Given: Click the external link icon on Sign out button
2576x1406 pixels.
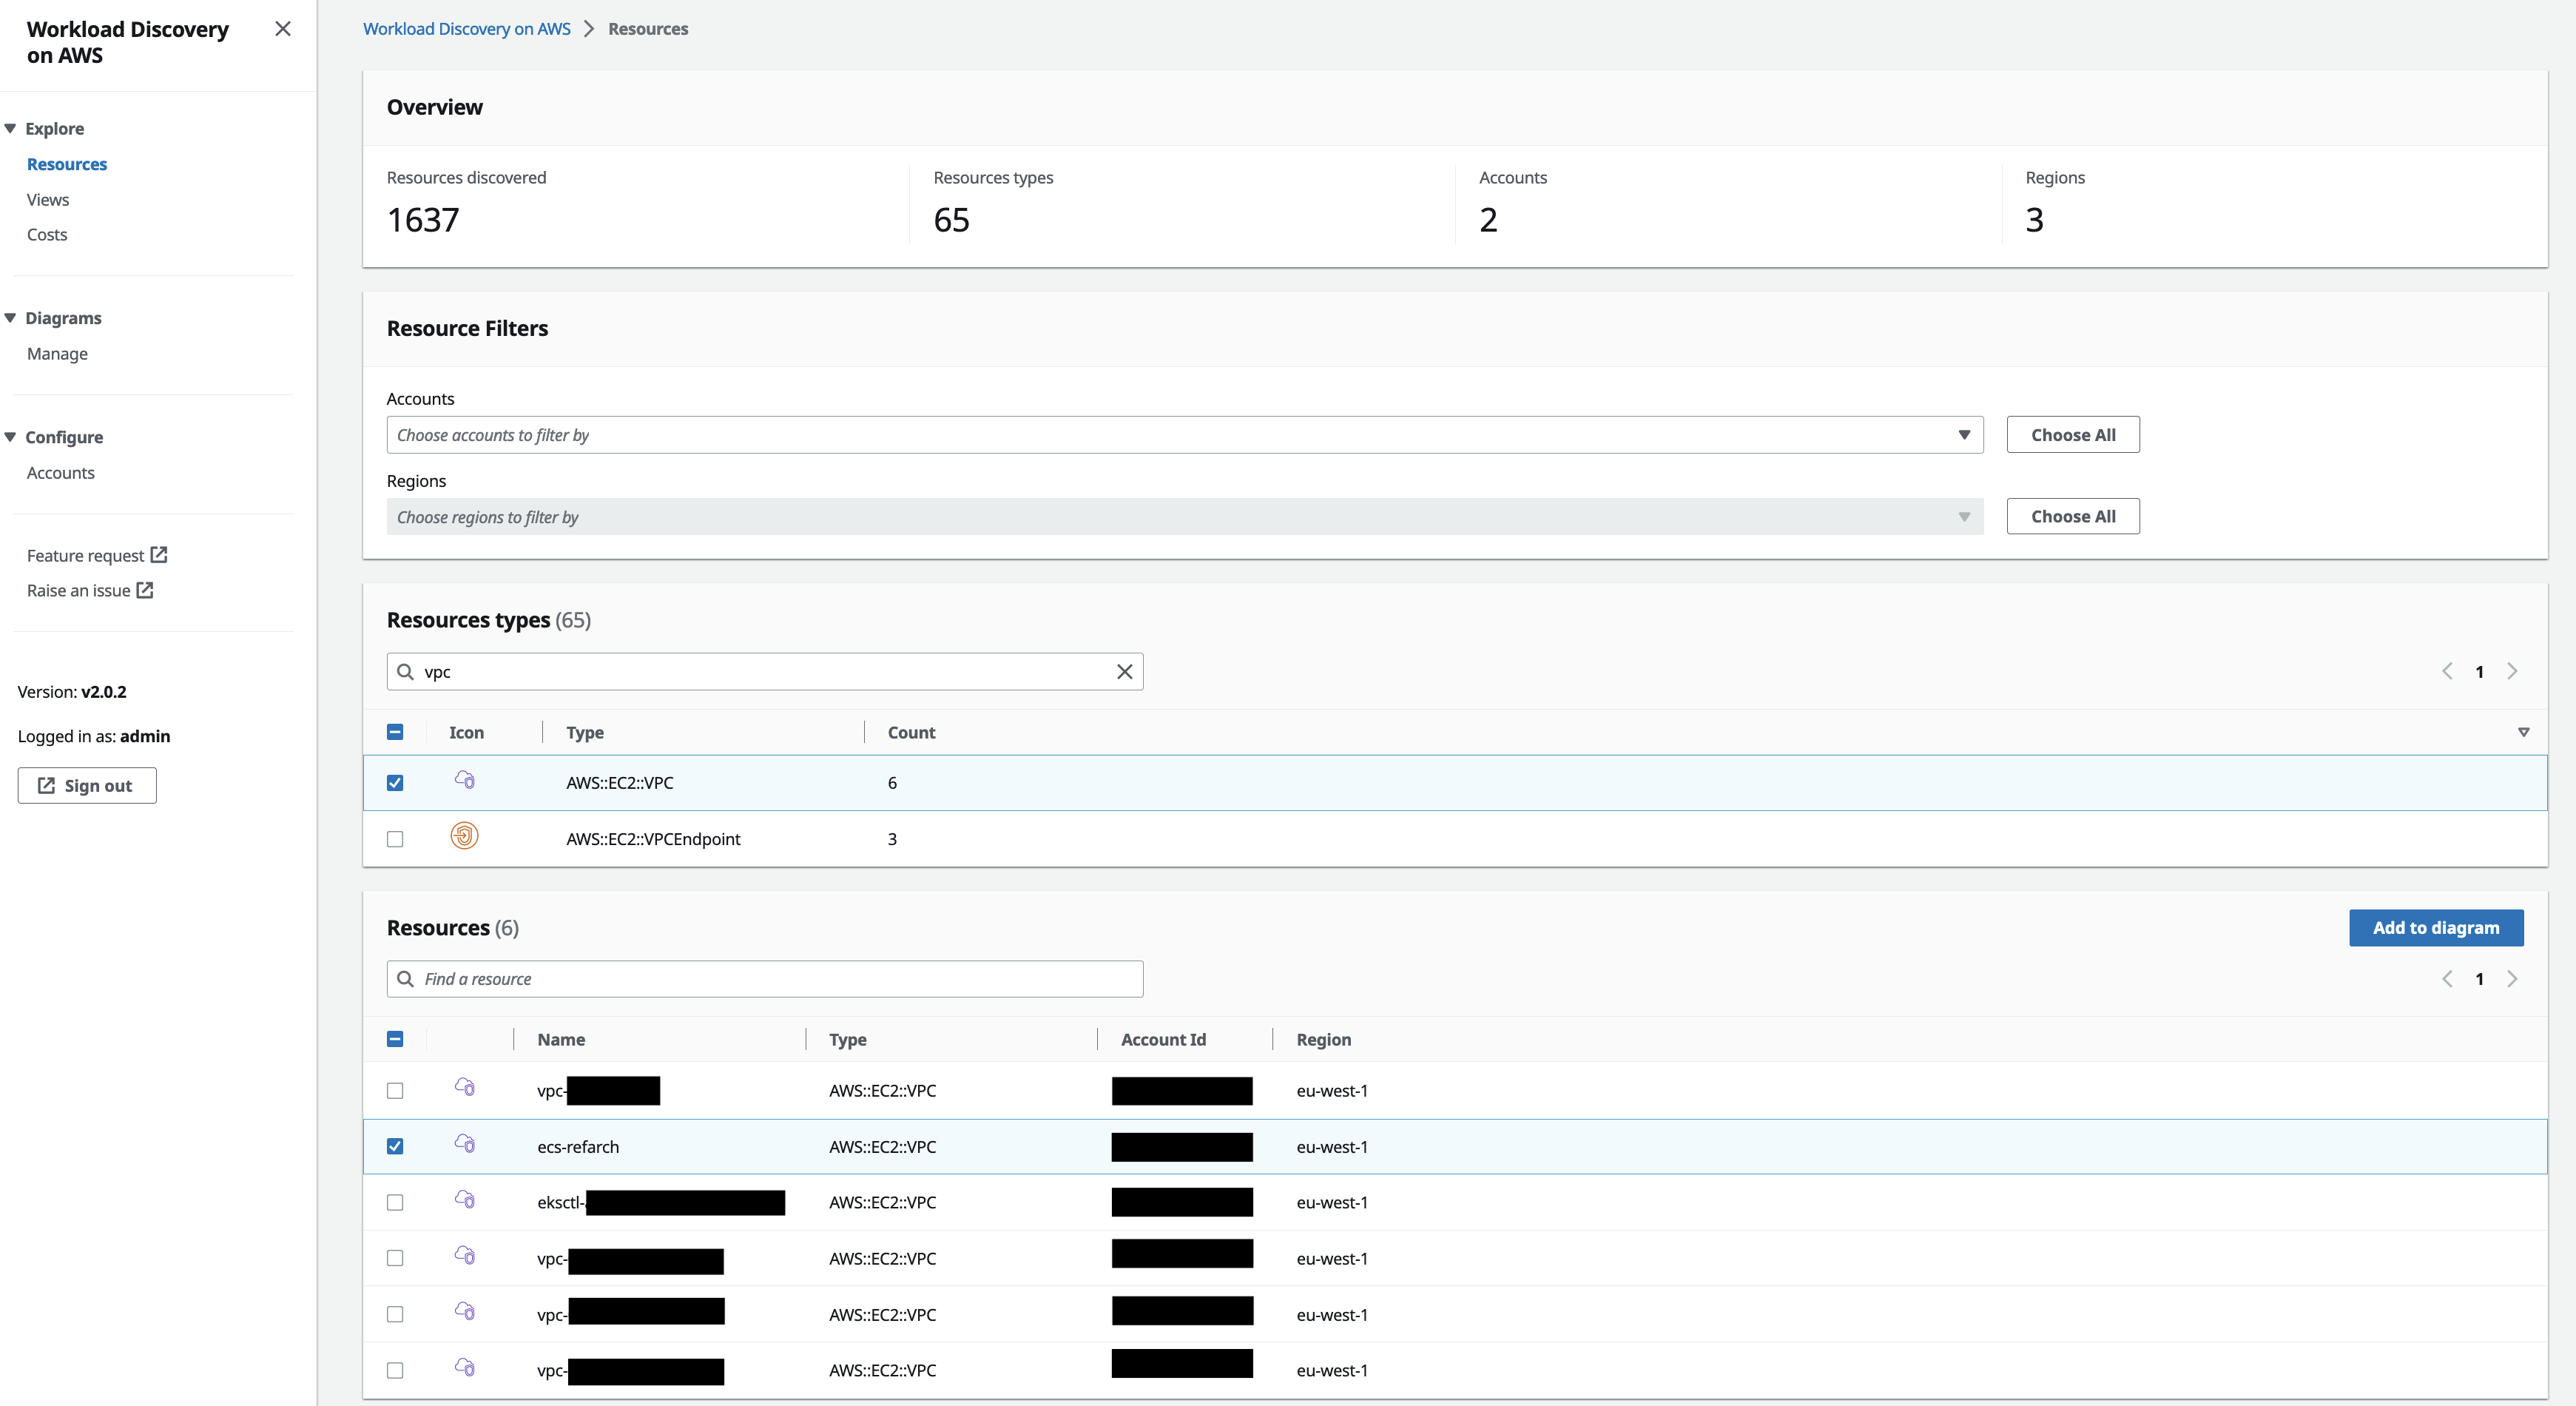Looking at the screenshot, I should (x=47, y=785).
